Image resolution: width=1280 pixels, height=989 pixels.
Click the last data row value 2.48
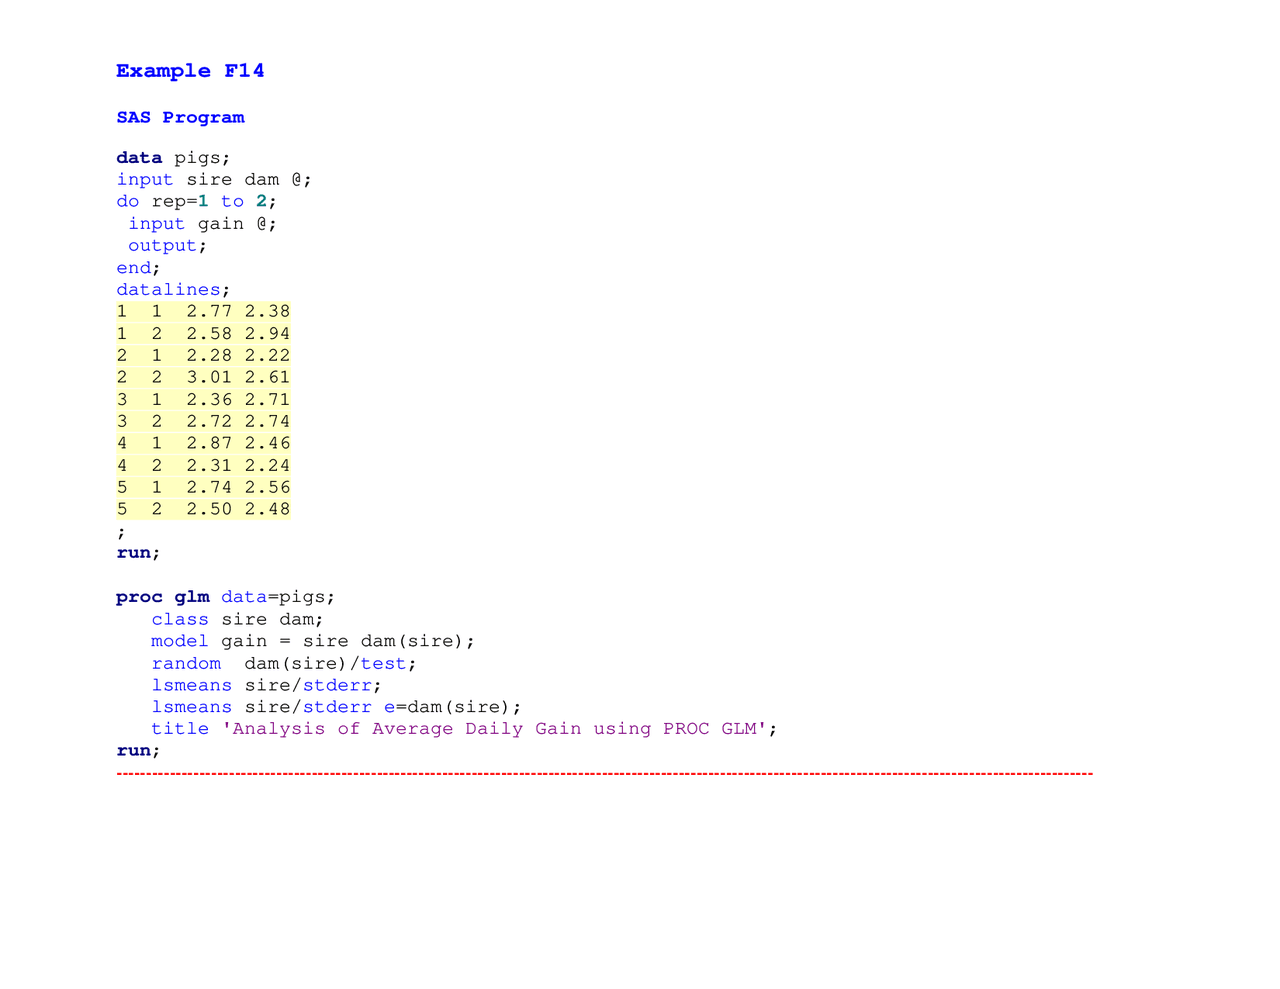tap(267, 509)
